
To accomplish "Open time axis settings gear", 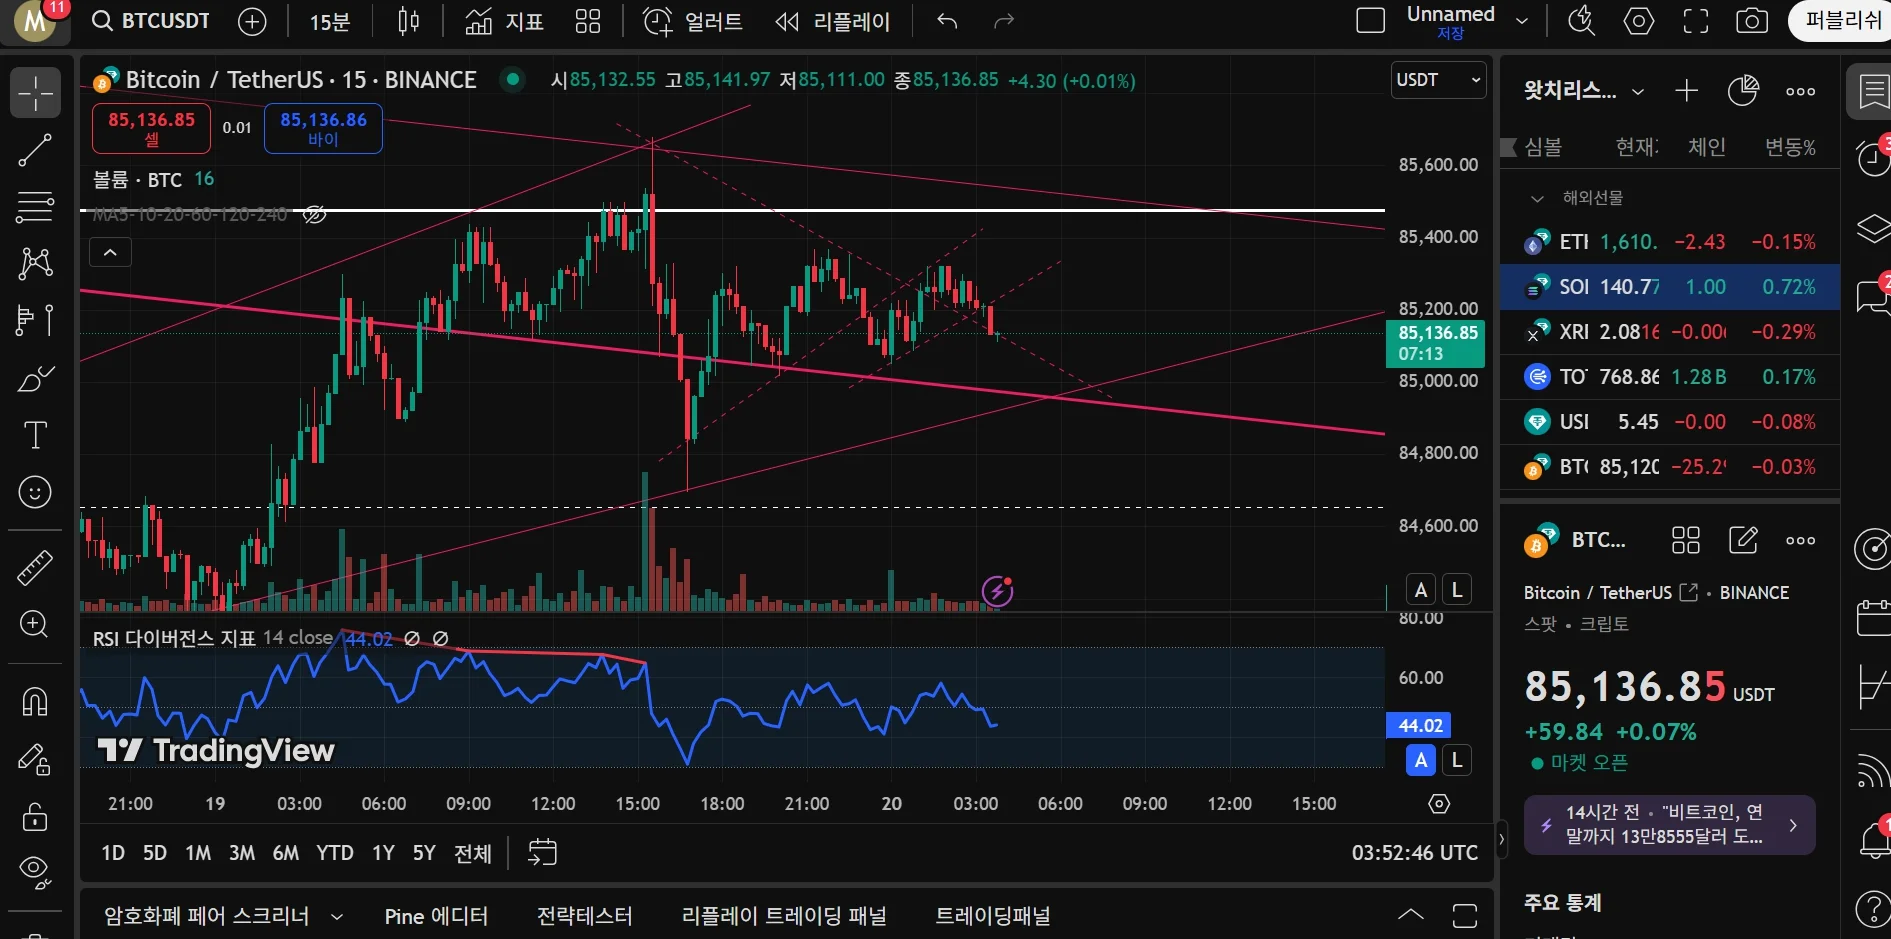I will [x=1439, y=804].
